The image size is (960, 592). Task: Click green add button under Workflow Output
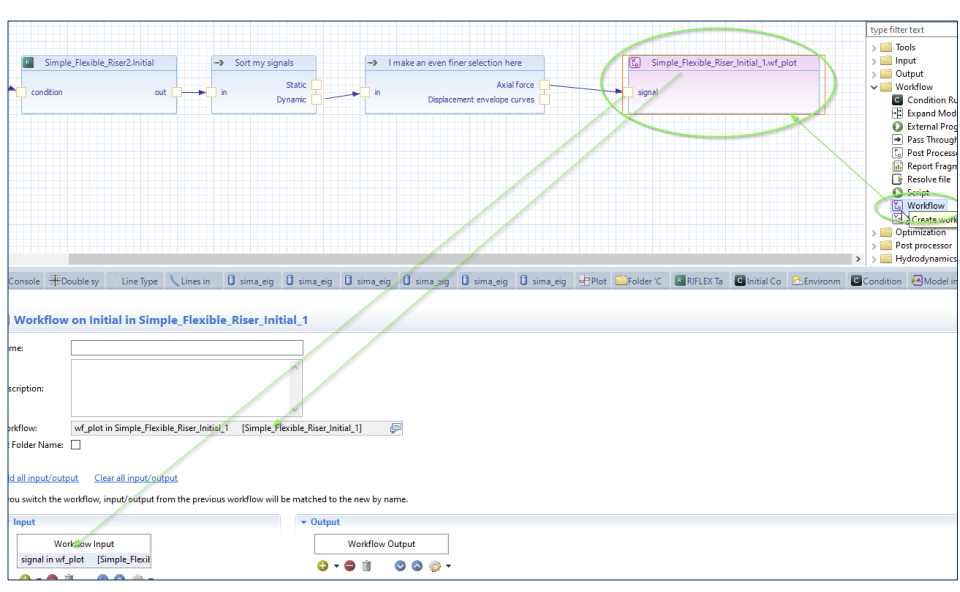click(324, 566)
